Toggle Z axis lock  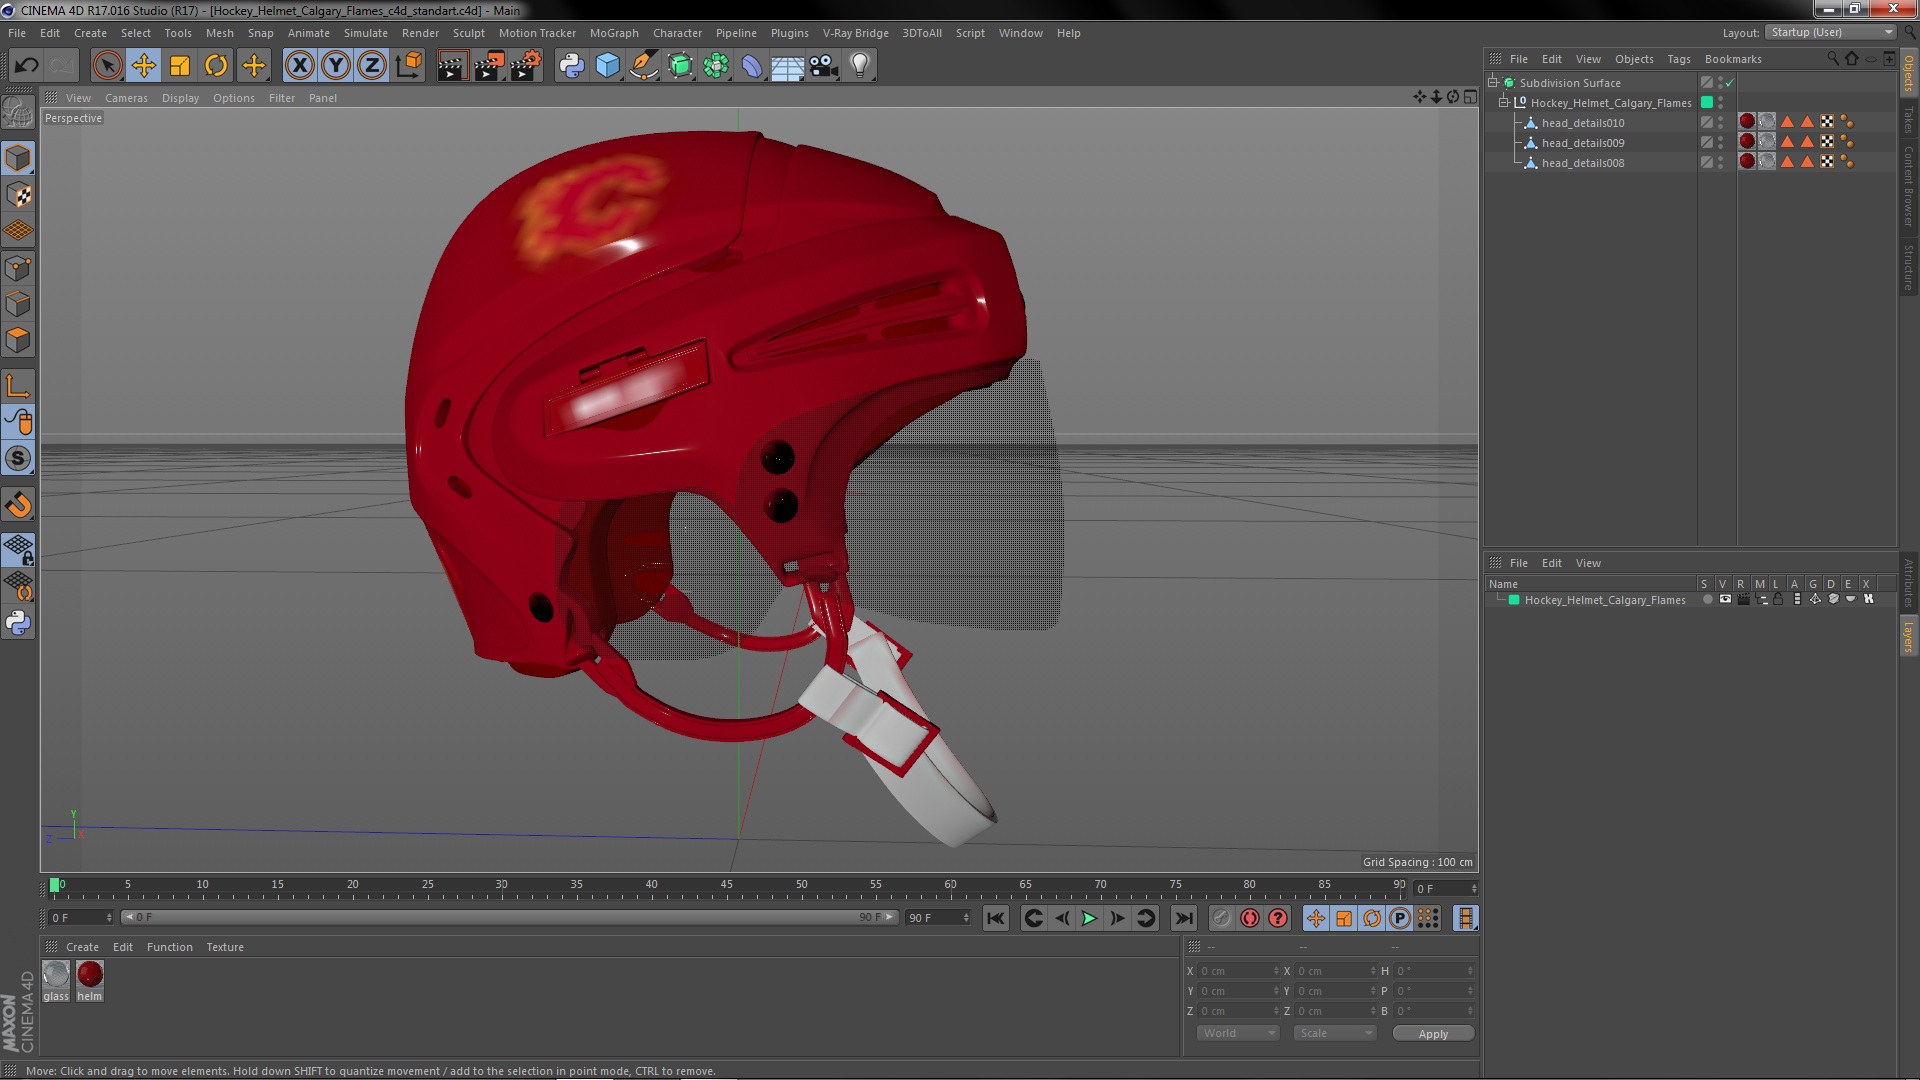pyautogui.click(x=372, y=66)
